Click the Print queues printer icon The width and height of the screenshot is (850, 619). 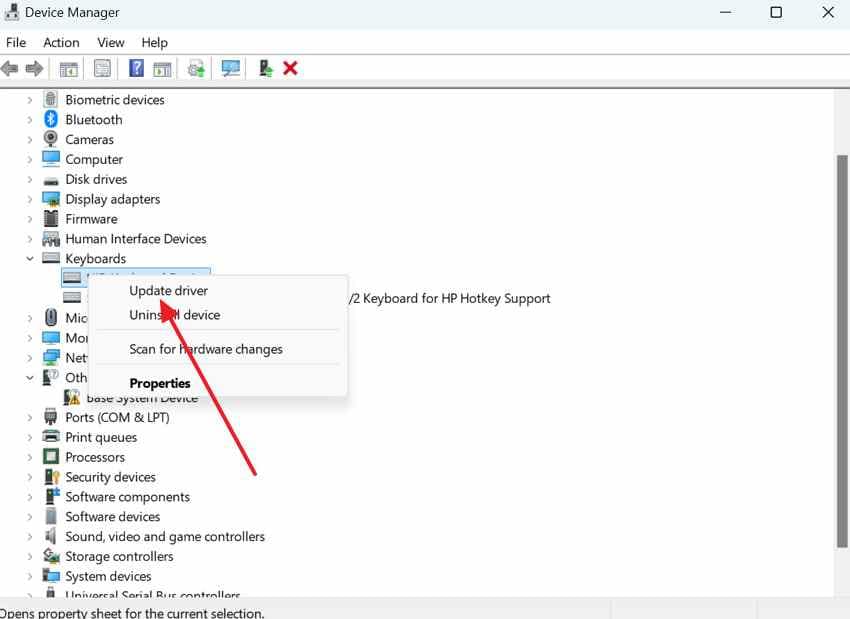51,436
